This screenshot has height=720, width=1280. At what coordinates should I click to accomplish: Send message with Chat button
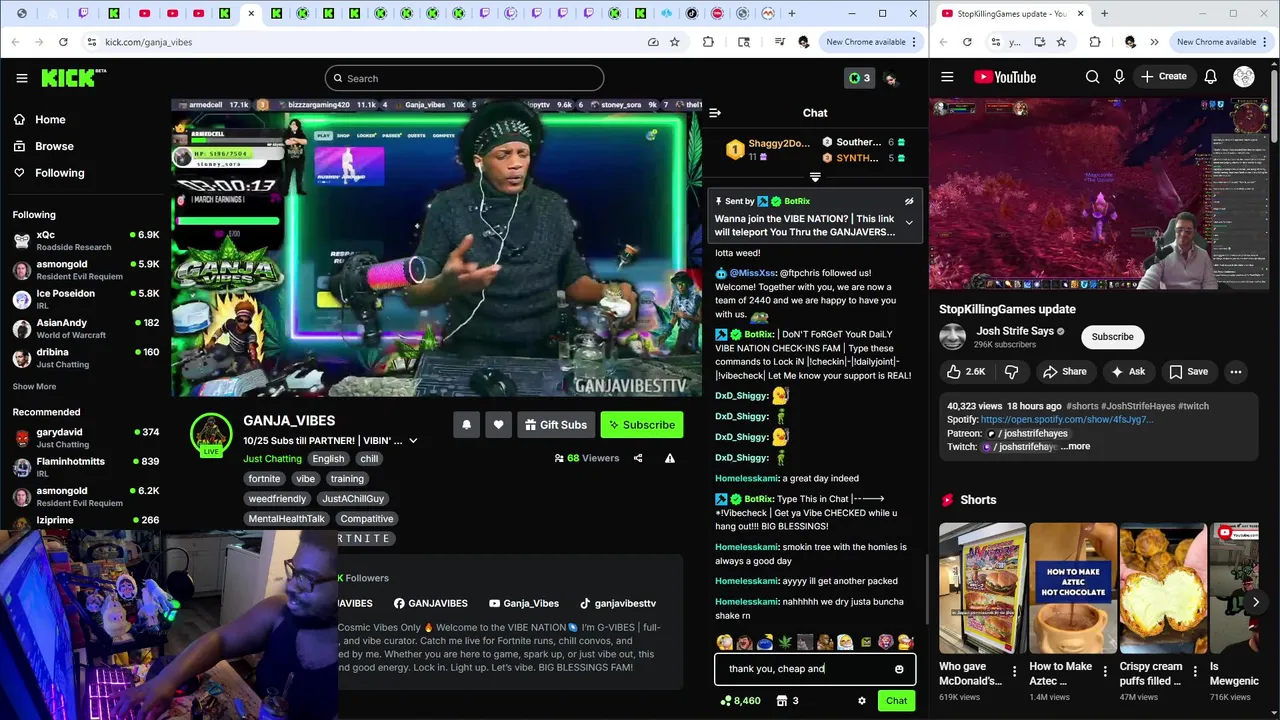pyautogui.click(x=896, y=701)
